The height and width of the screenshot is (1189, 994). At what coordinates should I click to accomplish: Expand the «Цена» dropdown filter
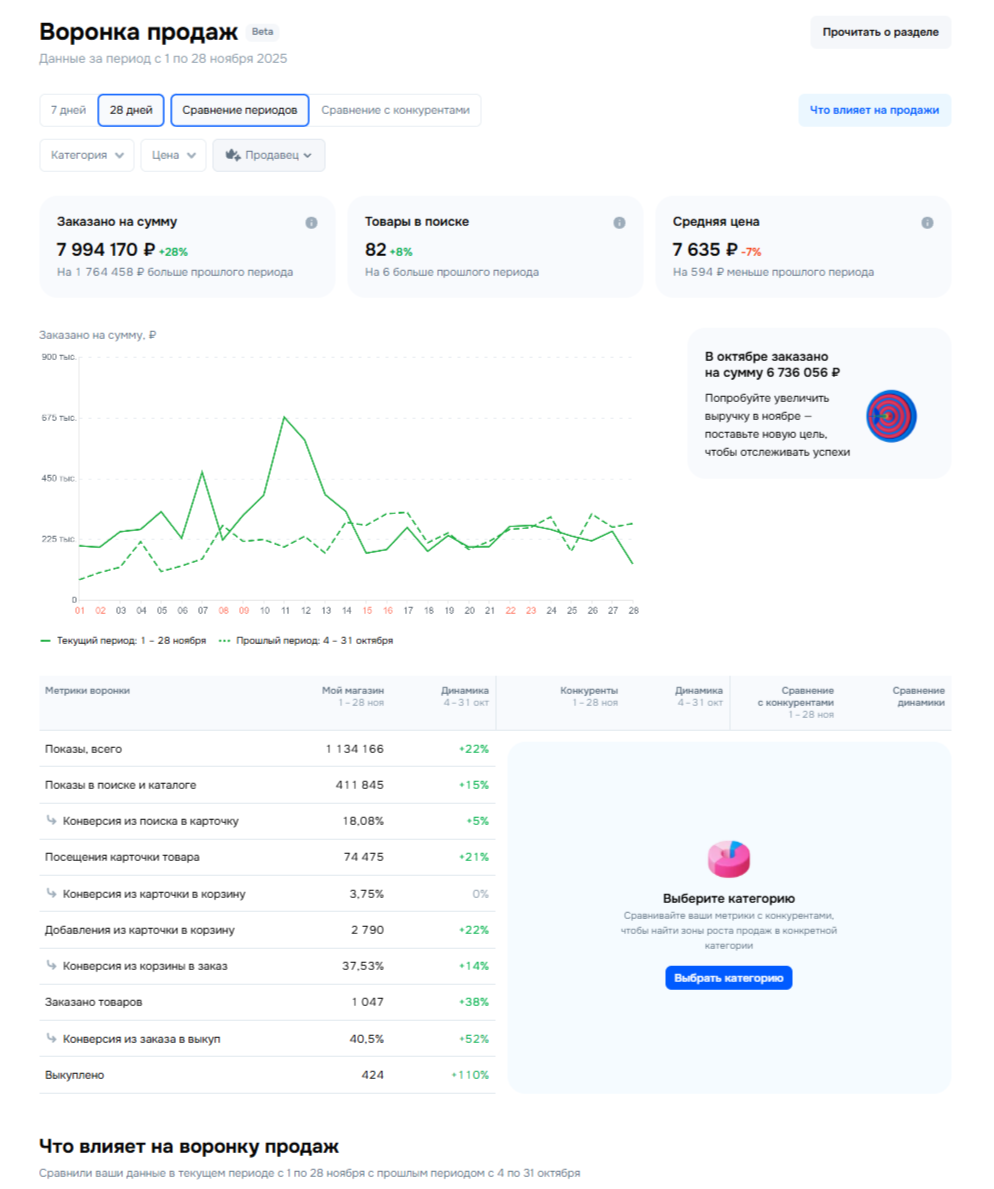(x=173, y=155)
